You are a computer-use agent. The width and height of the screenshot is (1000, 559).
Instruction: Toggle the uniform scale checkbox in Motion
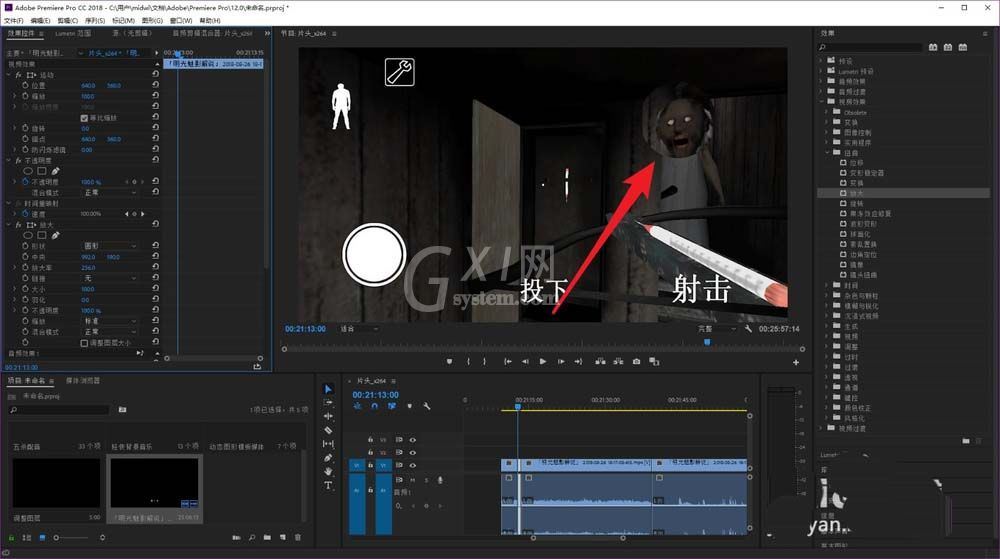84,118
